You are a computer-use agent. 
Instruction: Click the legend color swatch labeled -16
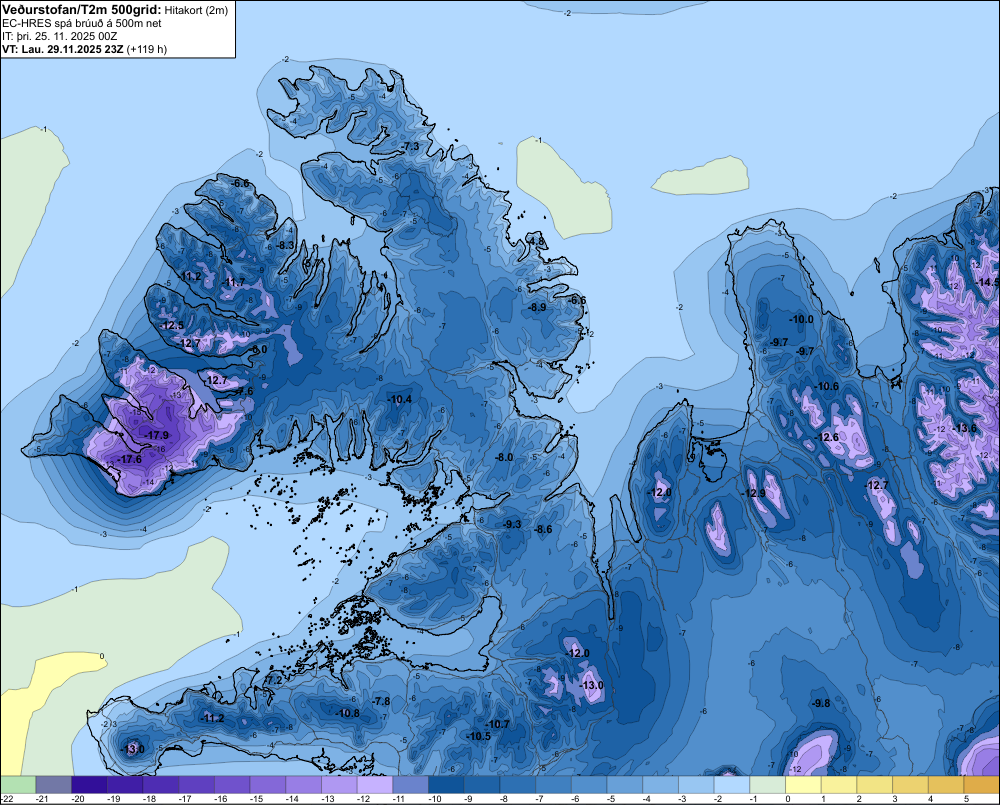pos(232,785)
